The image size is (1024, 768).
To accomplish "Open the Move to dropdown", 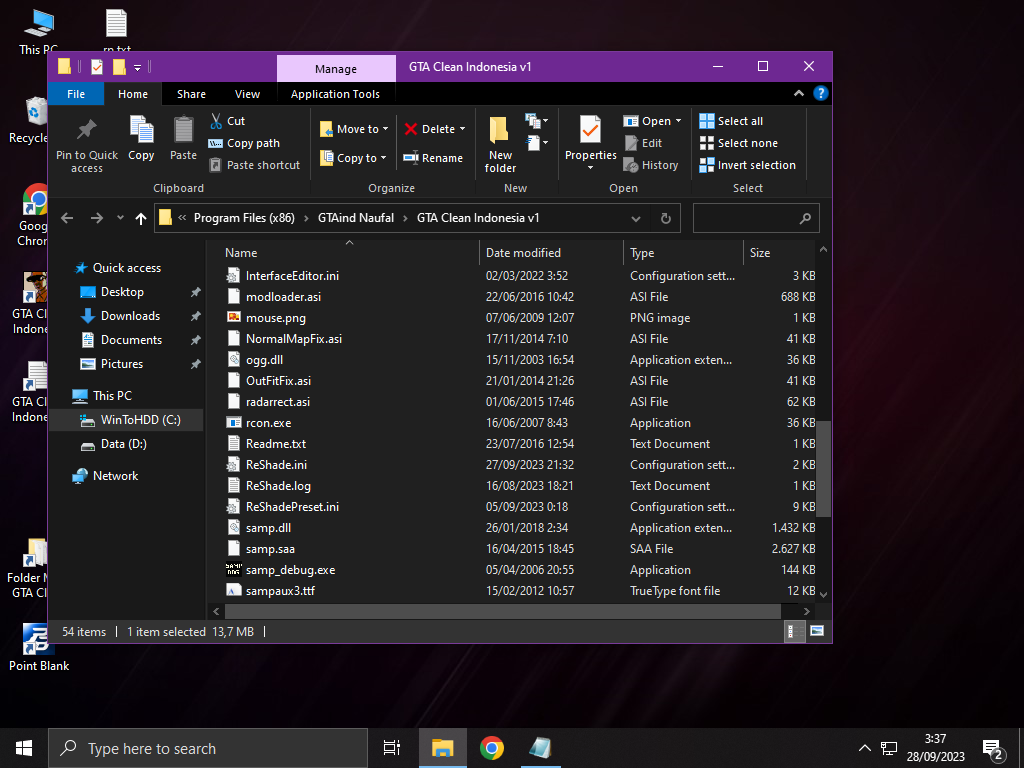I will (x=355, y=129).
